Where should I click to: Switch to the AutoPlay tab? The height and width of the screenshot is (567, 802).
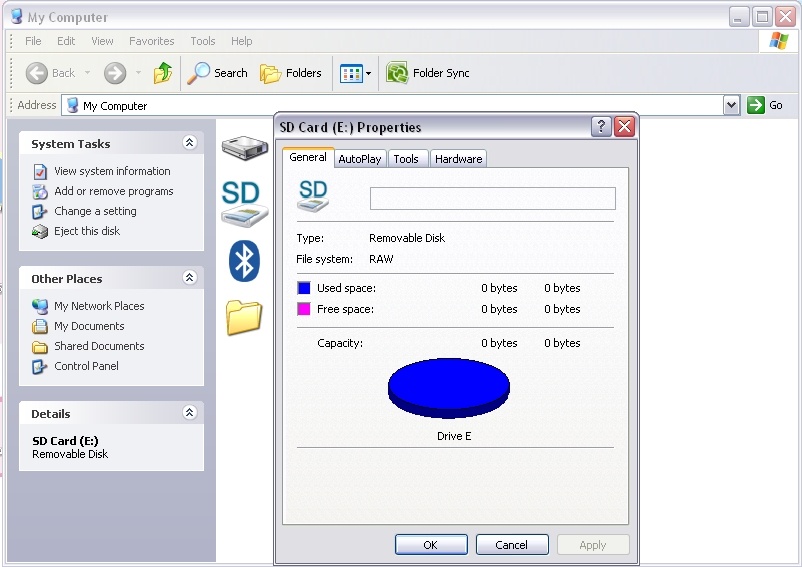pyautogui.click(x=360, y=159)
